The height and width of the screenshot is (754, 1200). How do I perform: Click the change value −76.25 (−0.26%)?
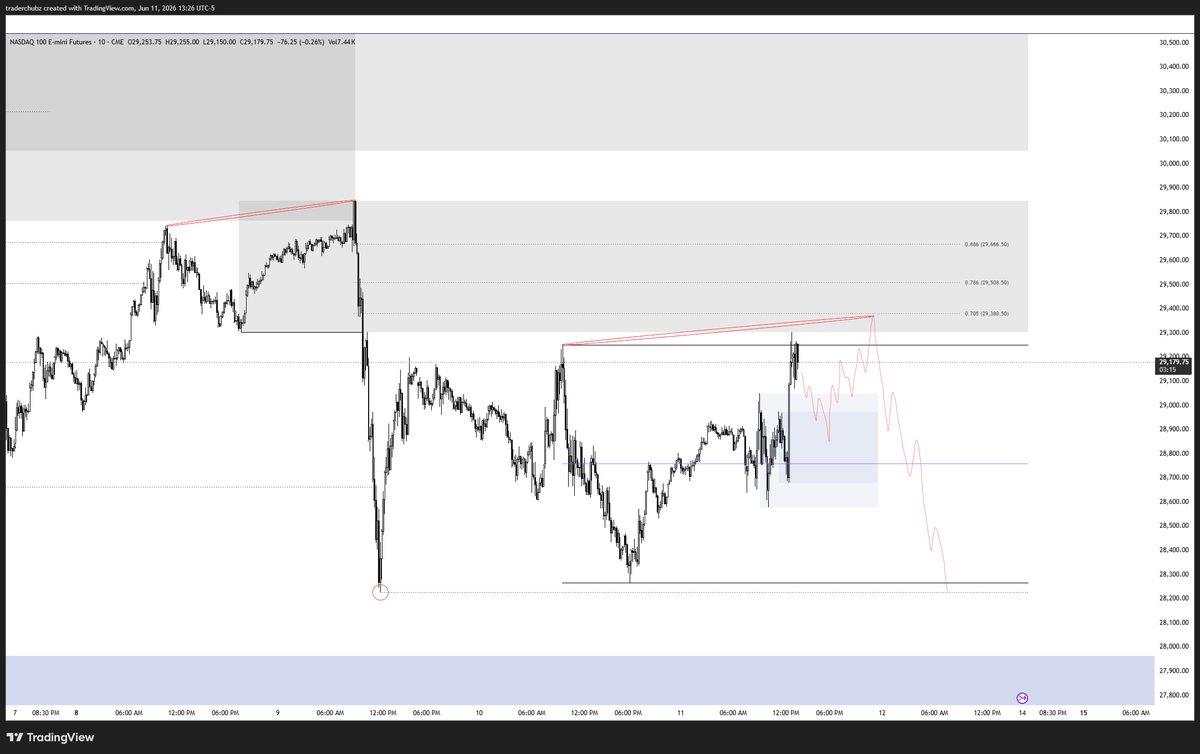pyautogui.click(x=301, y=42)
